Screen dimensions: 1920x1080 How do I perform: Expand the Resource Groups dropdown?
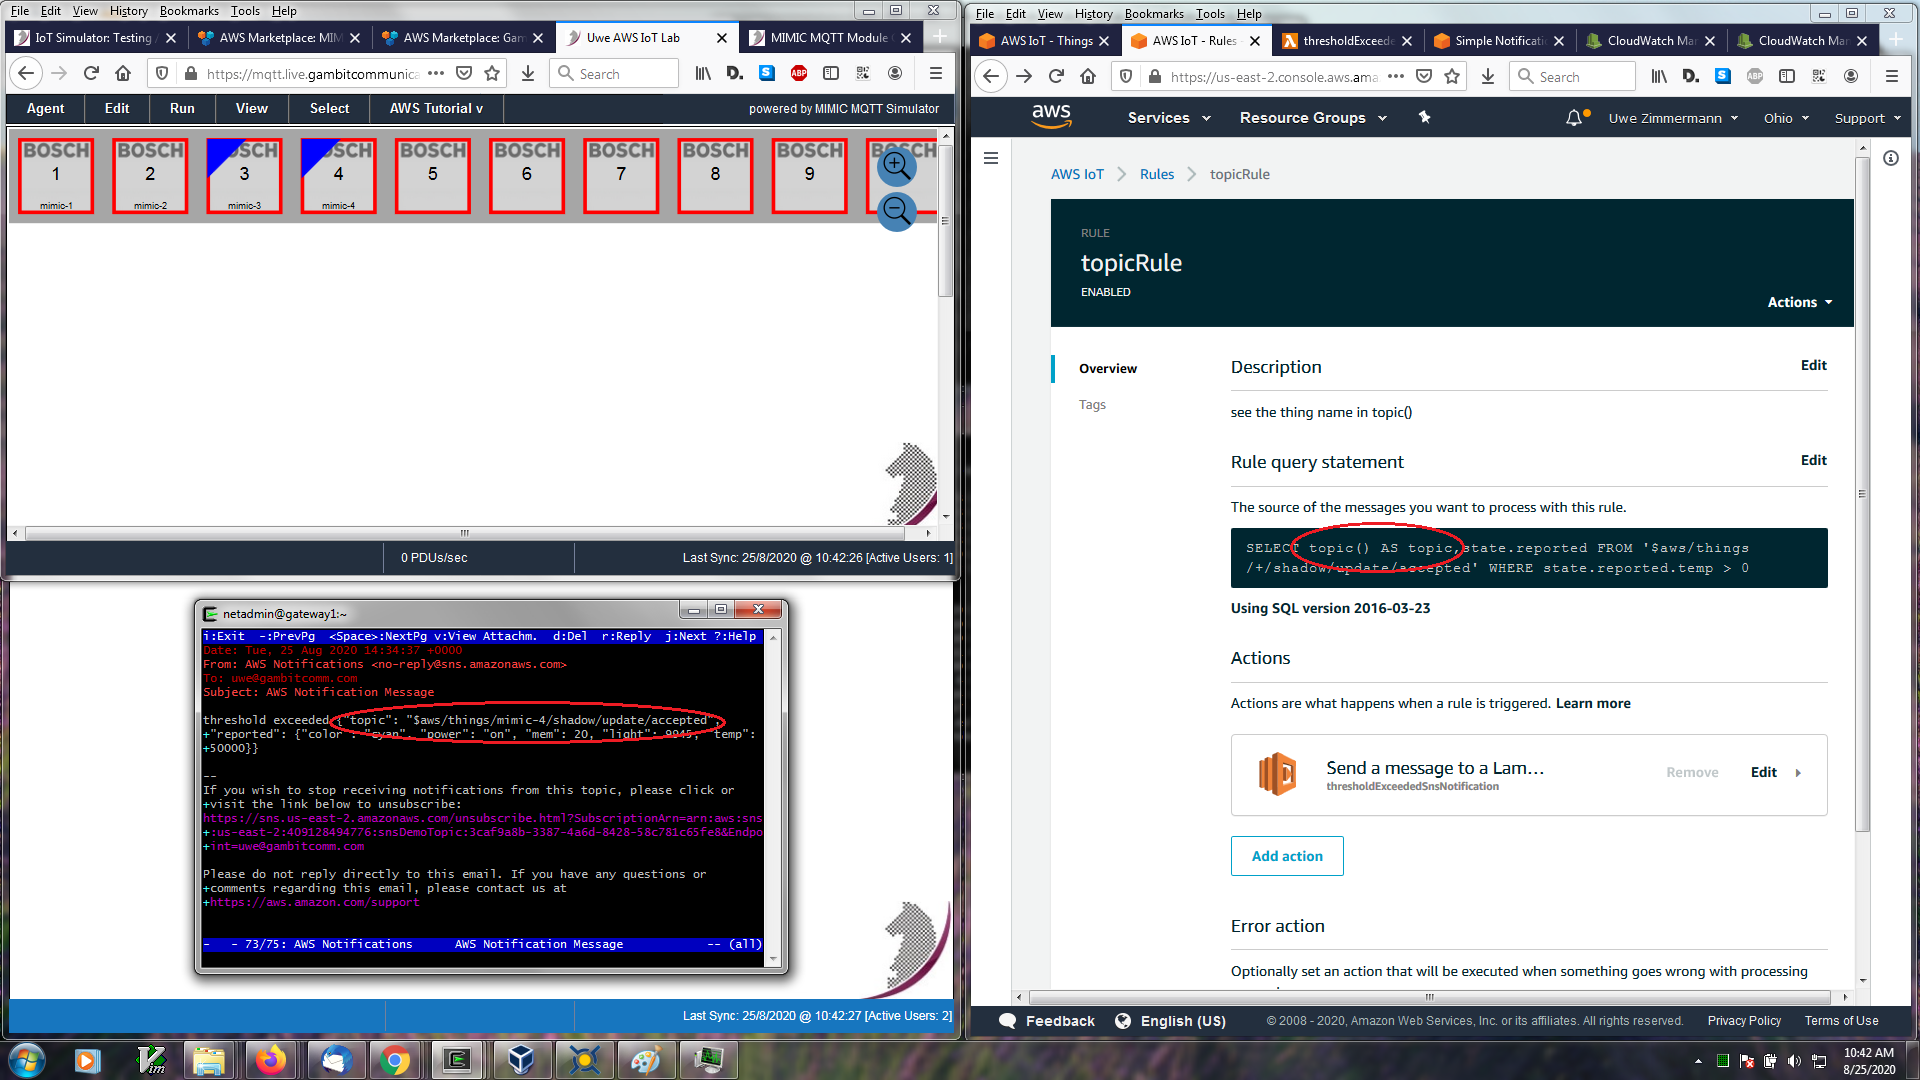pos(1313,118)
